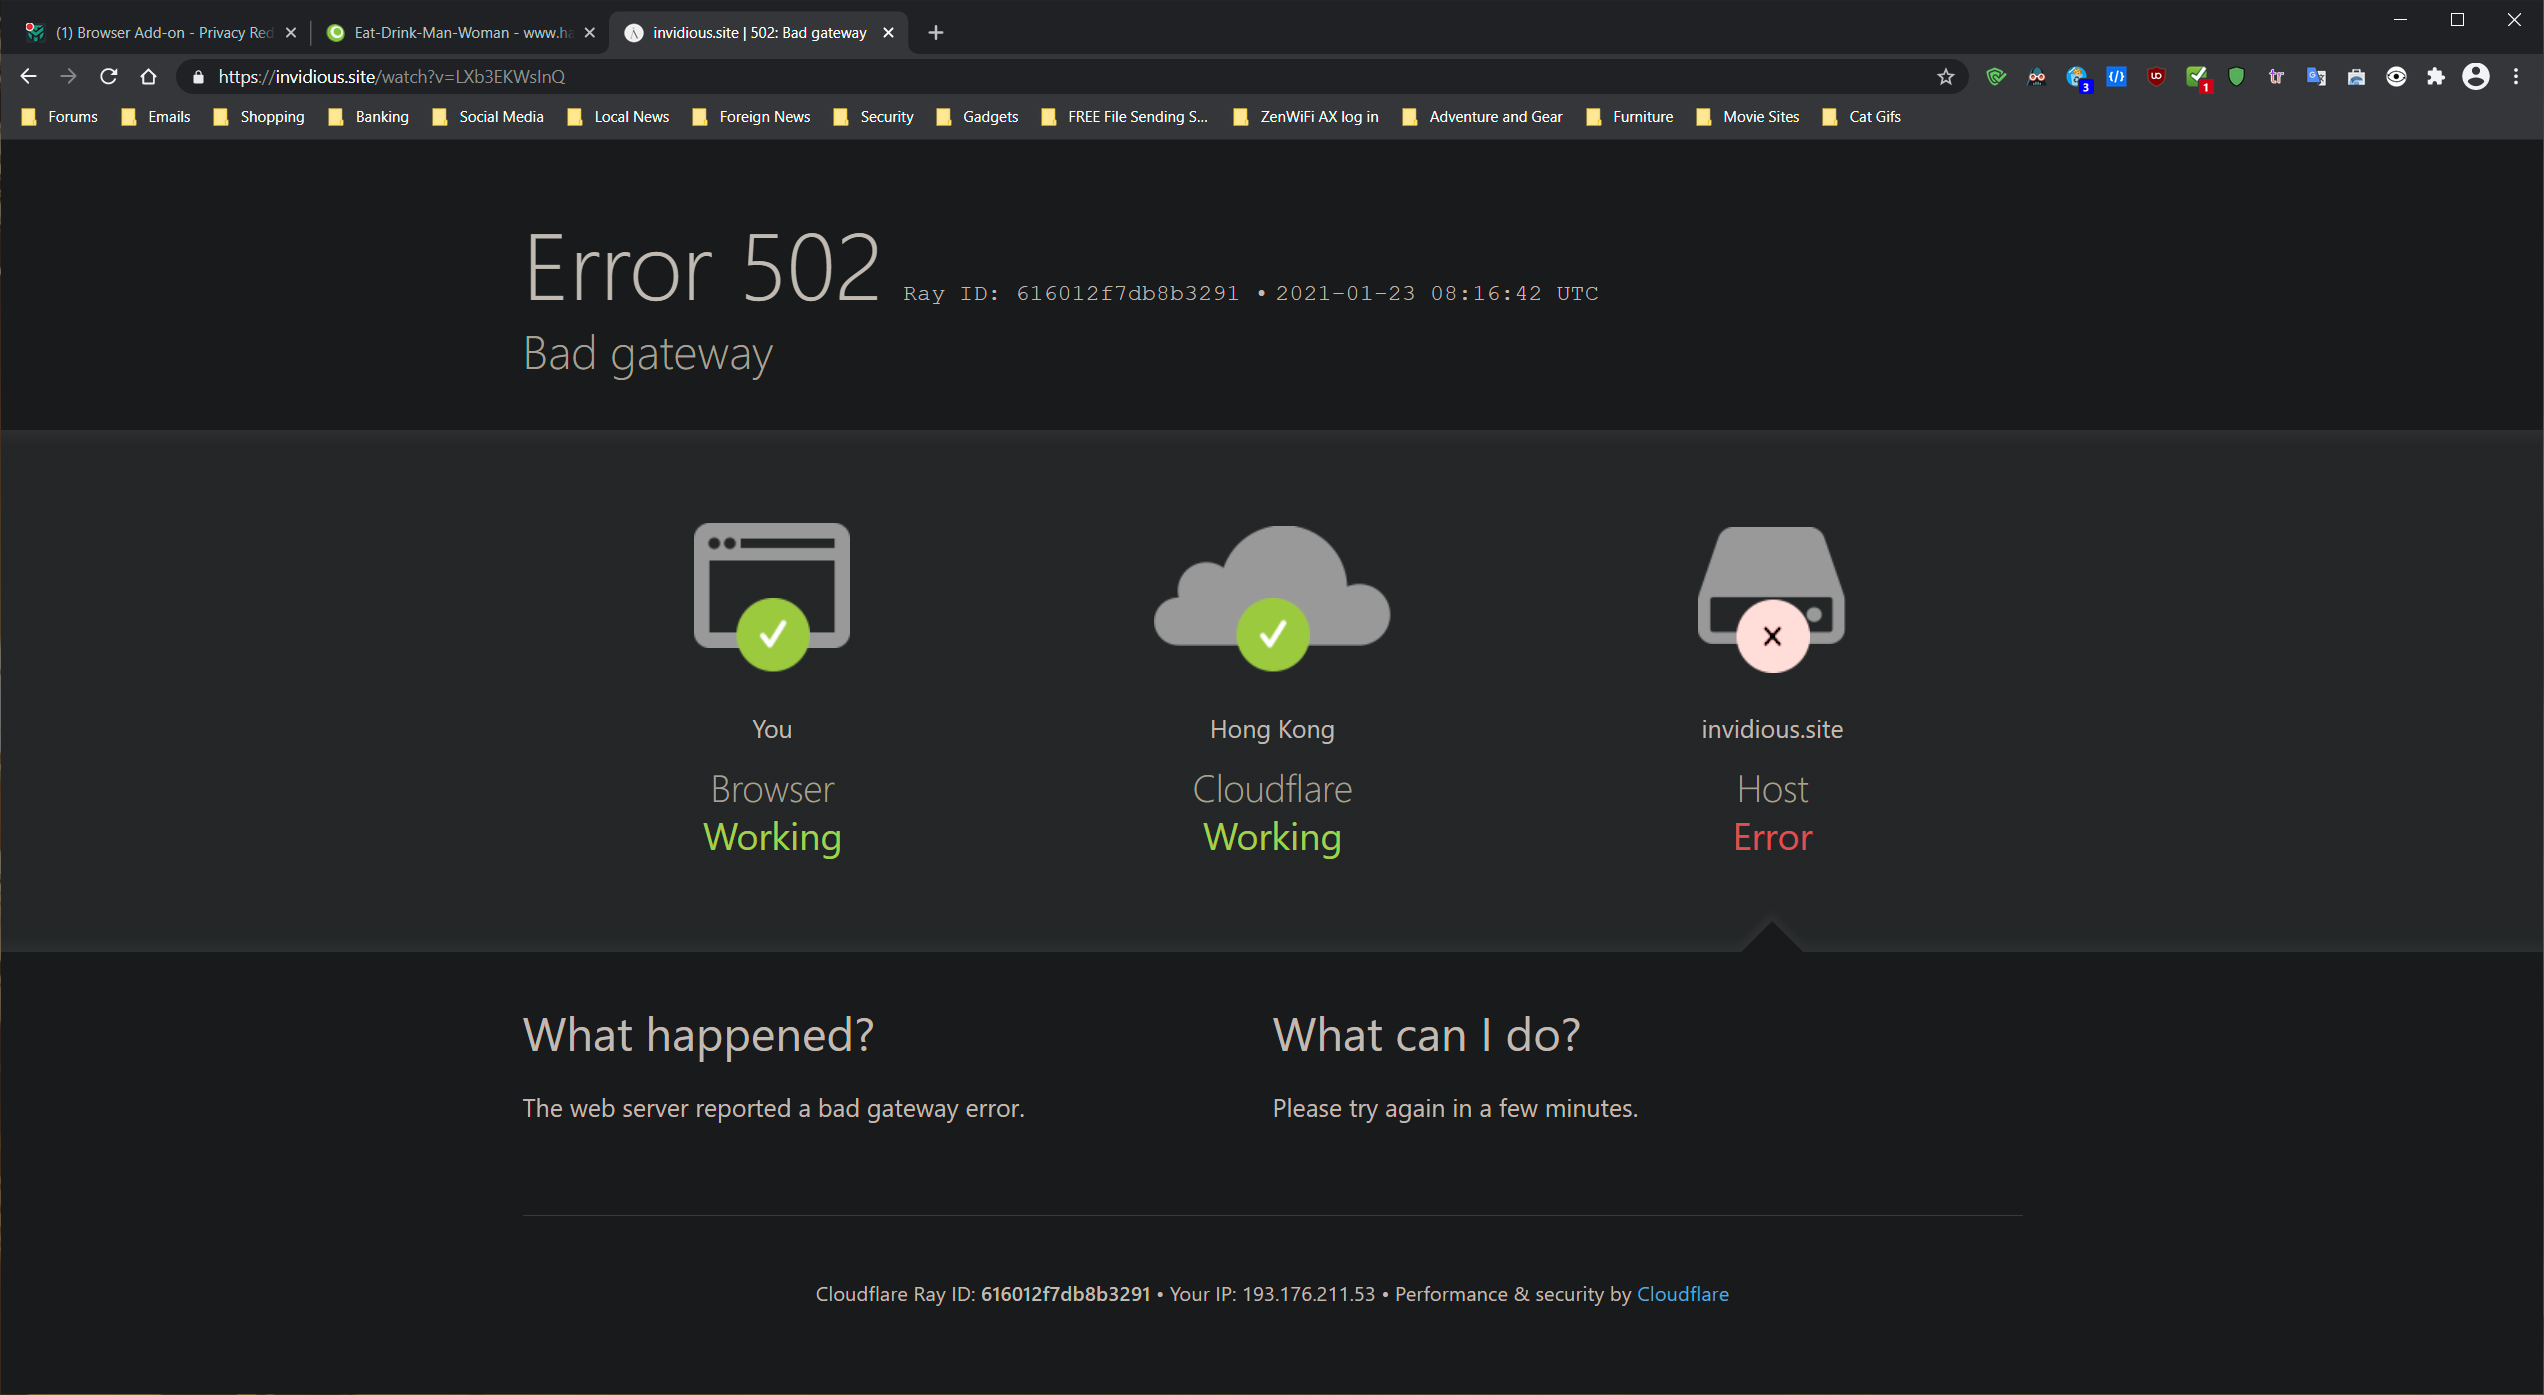The height and width of the screenshot is (1395, 2544).
Task: Reload the page with refresh button
Action: tap(109, 77)
